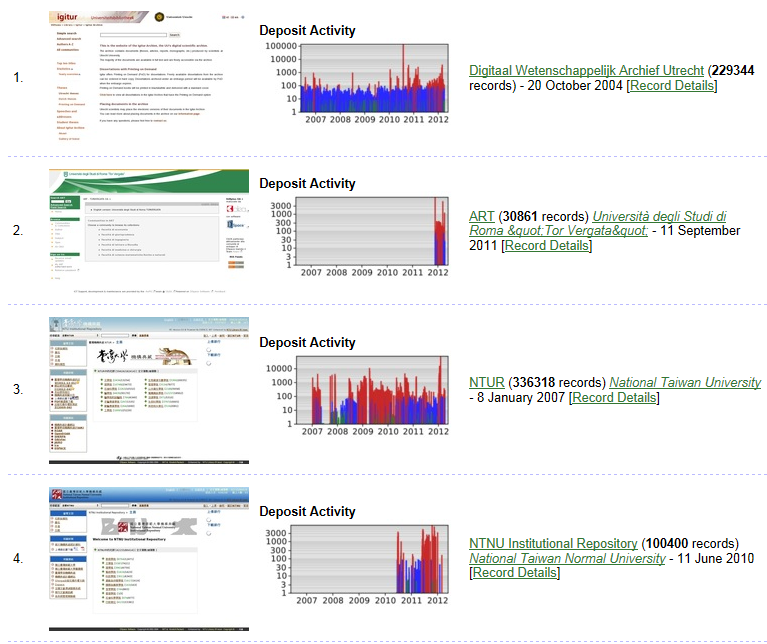Select the '30861' record count text
The height and width of the screenshot is (644, 767).
click(x=520, y=217)
